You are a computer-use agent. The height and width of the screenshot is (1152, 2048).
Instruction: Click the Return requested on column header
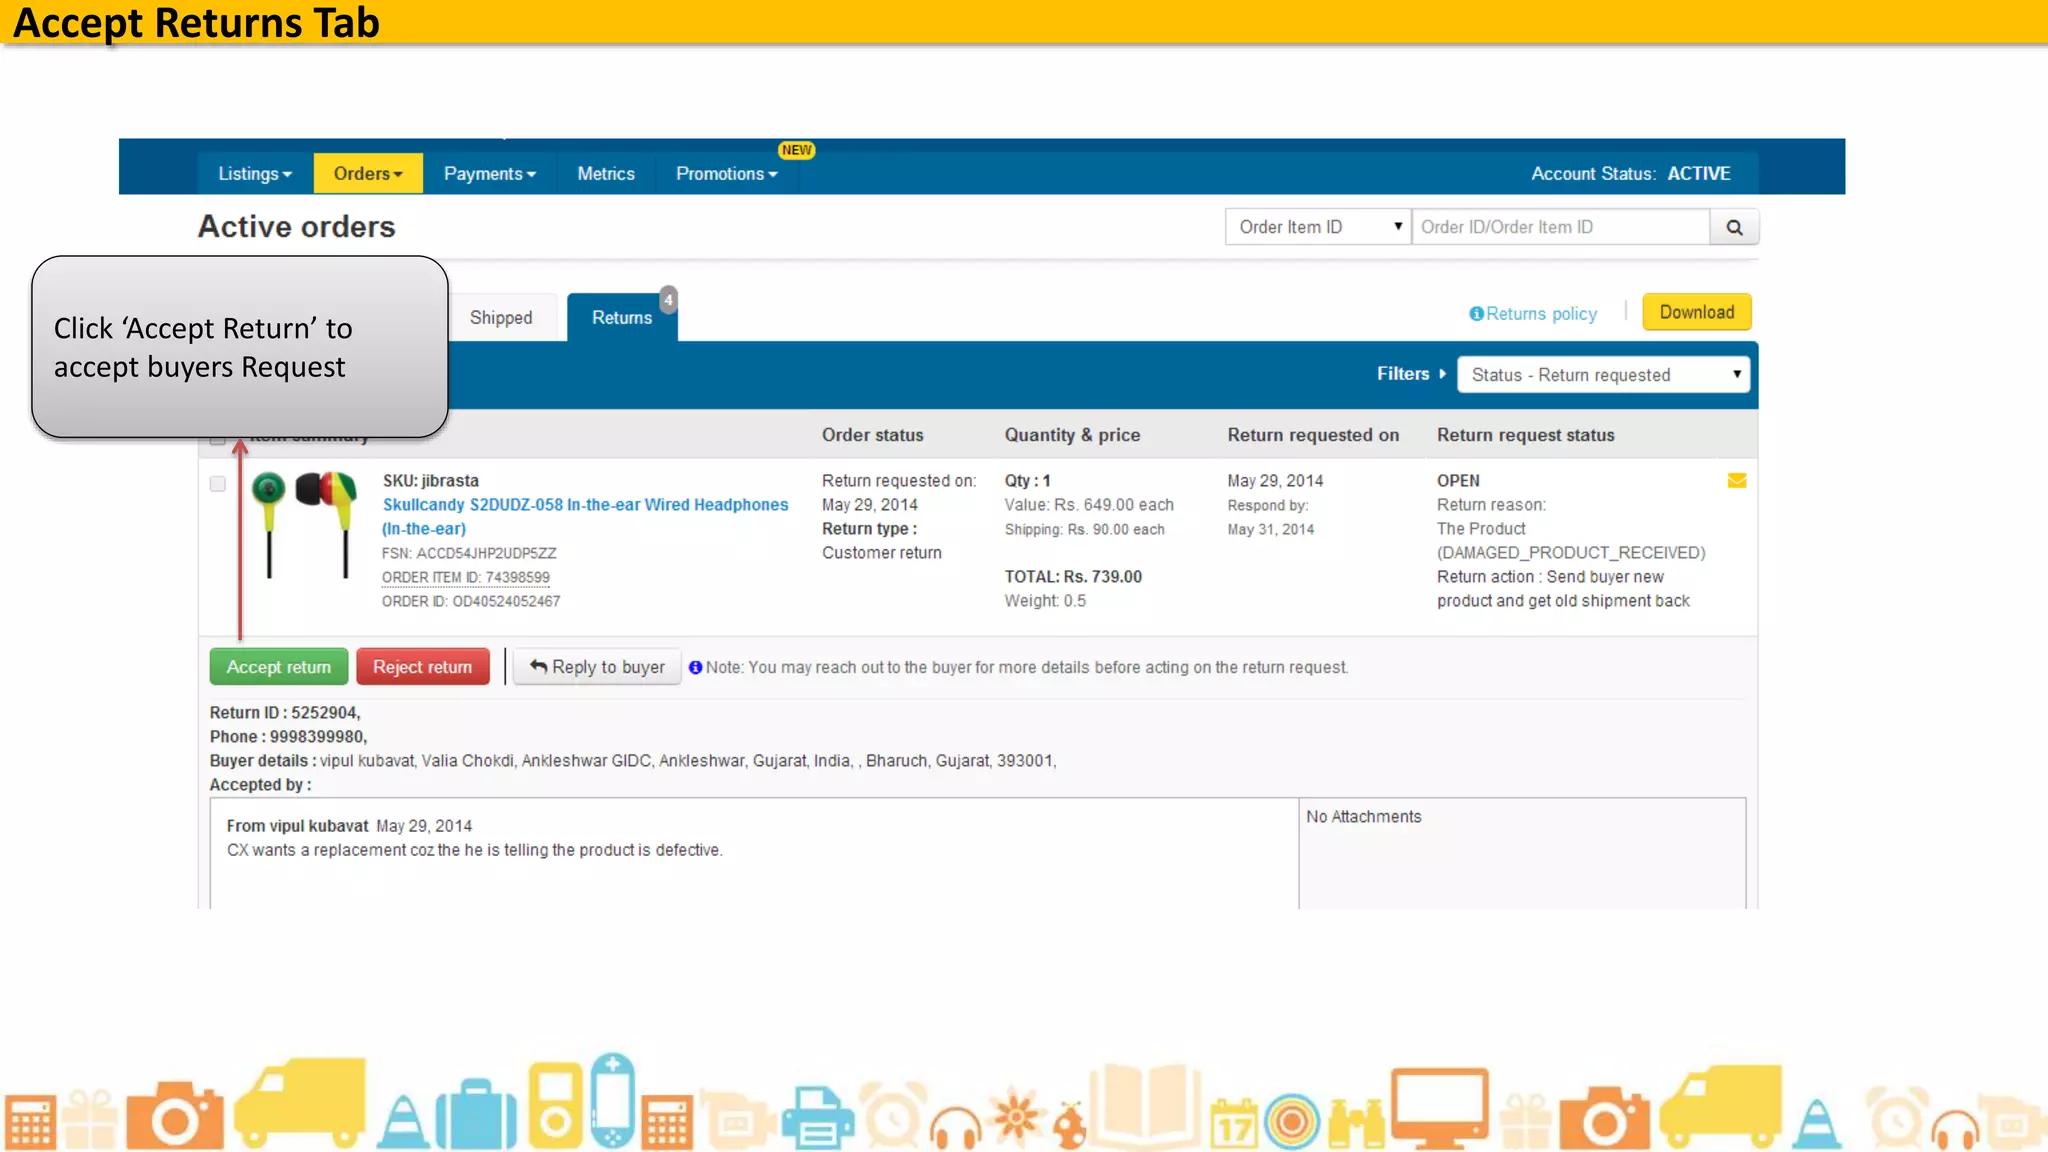click(x=1313, y=435)
